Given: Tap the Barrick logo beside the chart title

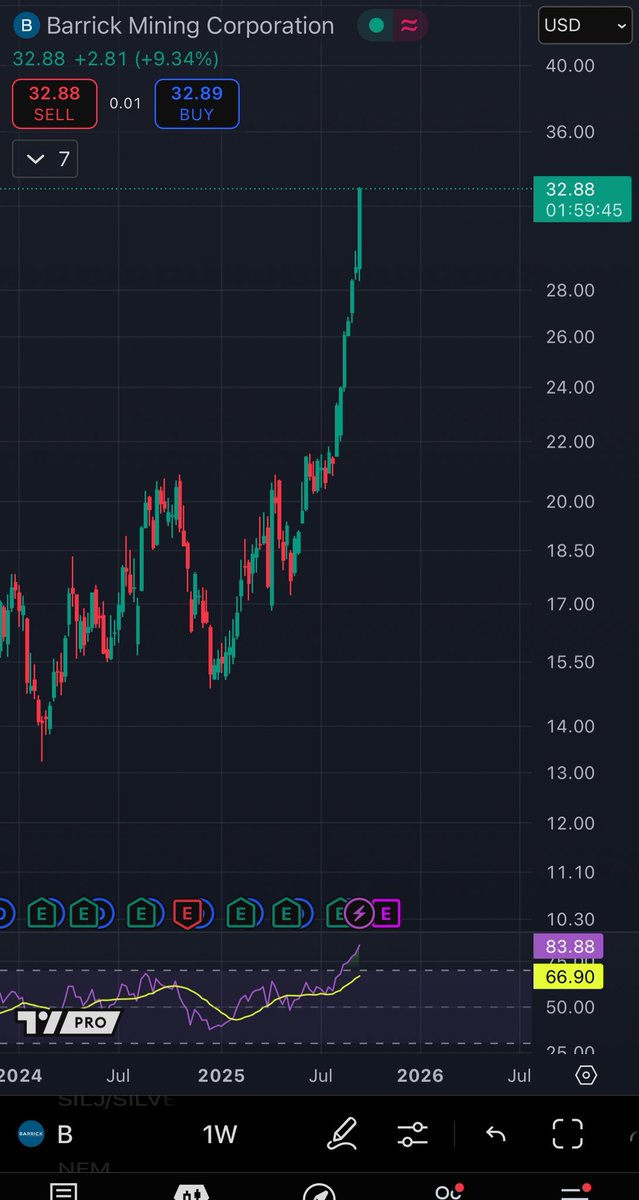Looking at the screenshot, I should [x=28, y=26].
